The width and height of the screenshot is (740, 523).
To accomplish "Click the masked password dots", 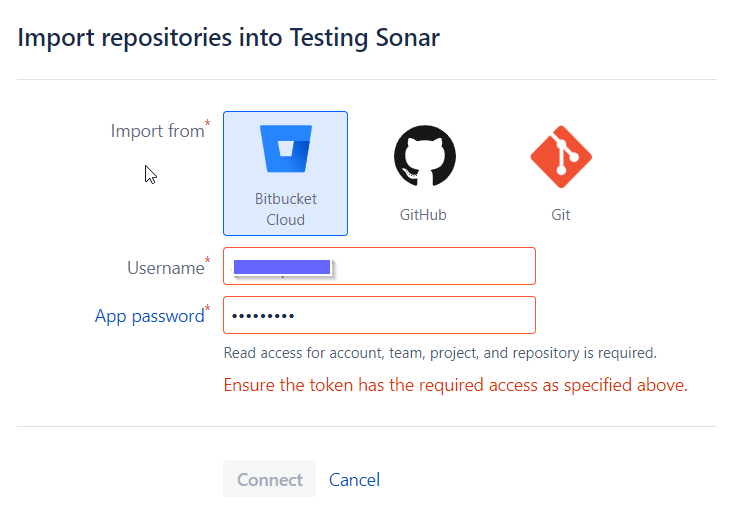I will [x=263, y=316].
